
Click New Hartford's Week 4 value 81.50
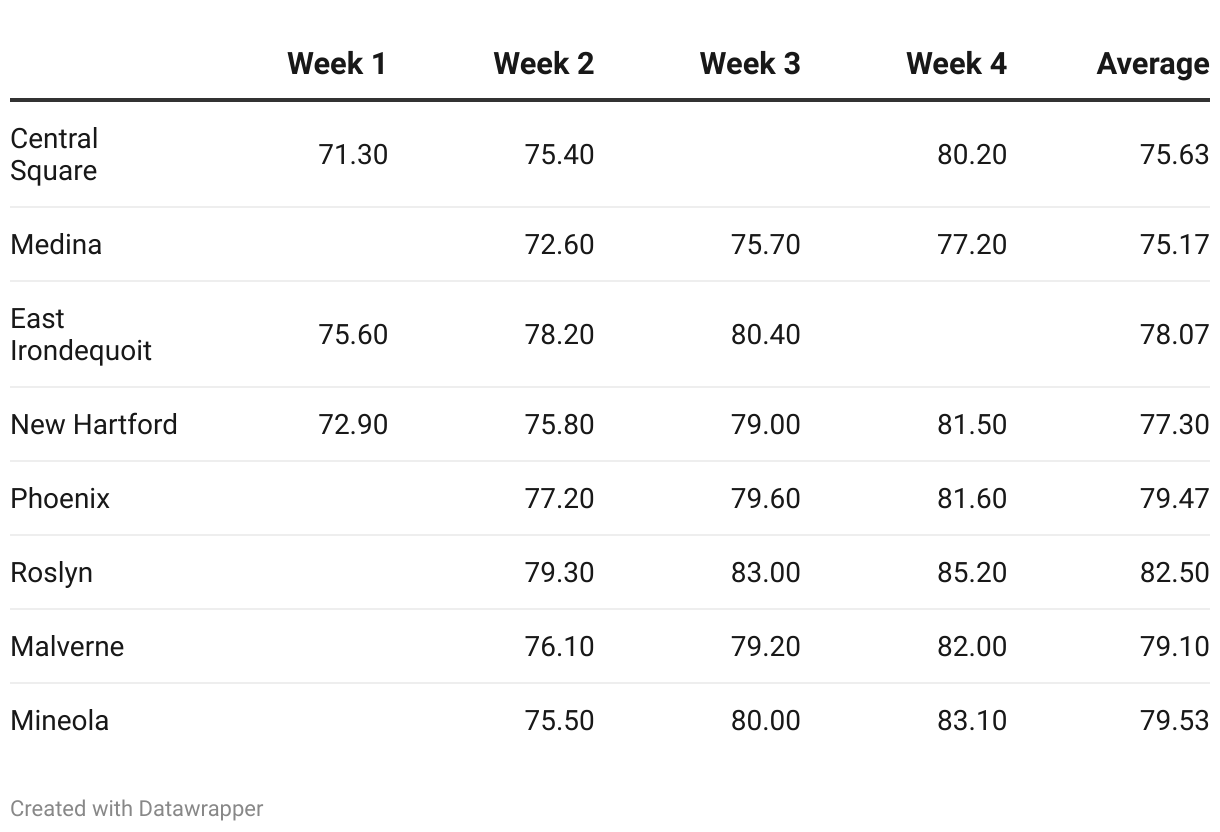coord(971,425)
